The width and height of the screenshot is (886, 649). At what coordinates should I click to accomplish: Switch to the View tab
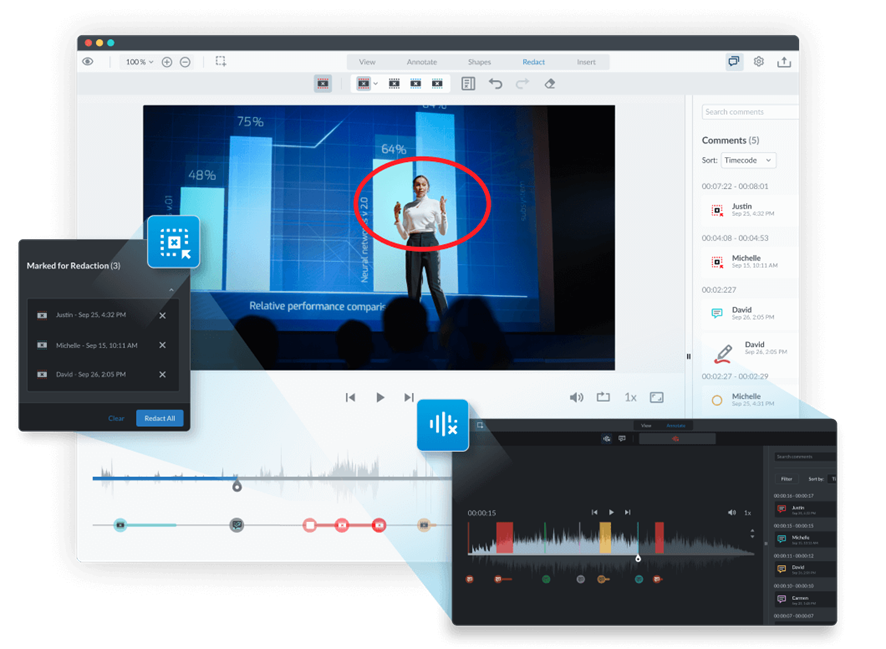pyautogui.click(x=367, y=62)
